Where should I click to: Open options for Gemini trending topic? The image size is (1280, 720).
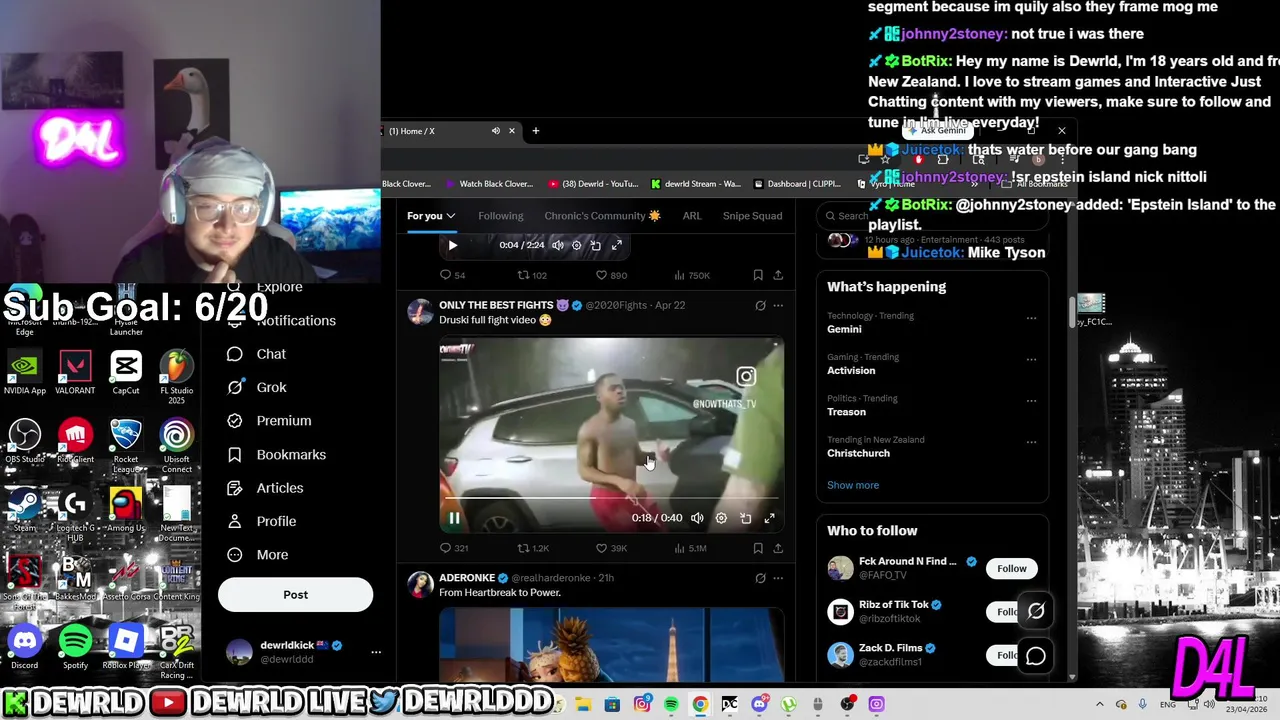[x=1031, y=318]
